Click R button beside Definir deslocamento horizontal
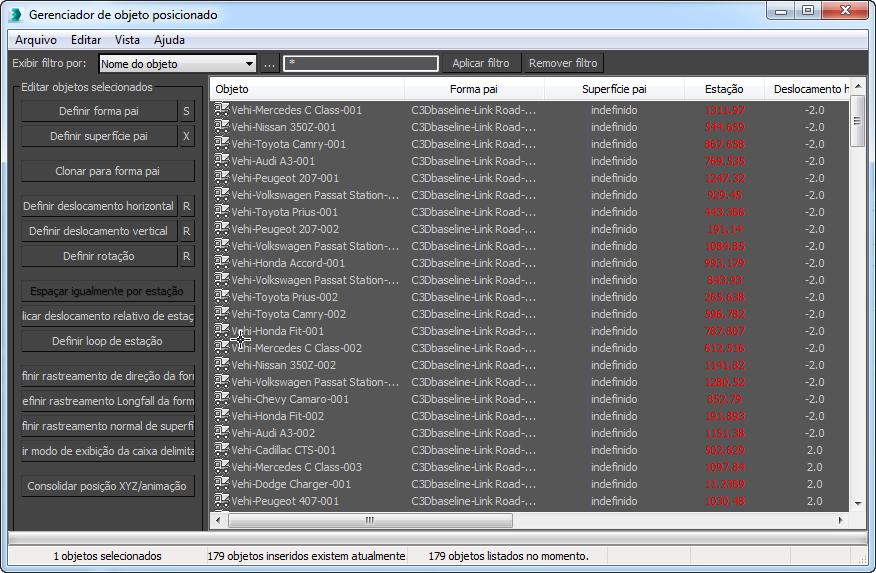The height and width of the screenshot is (573, 876). [187, 206]
